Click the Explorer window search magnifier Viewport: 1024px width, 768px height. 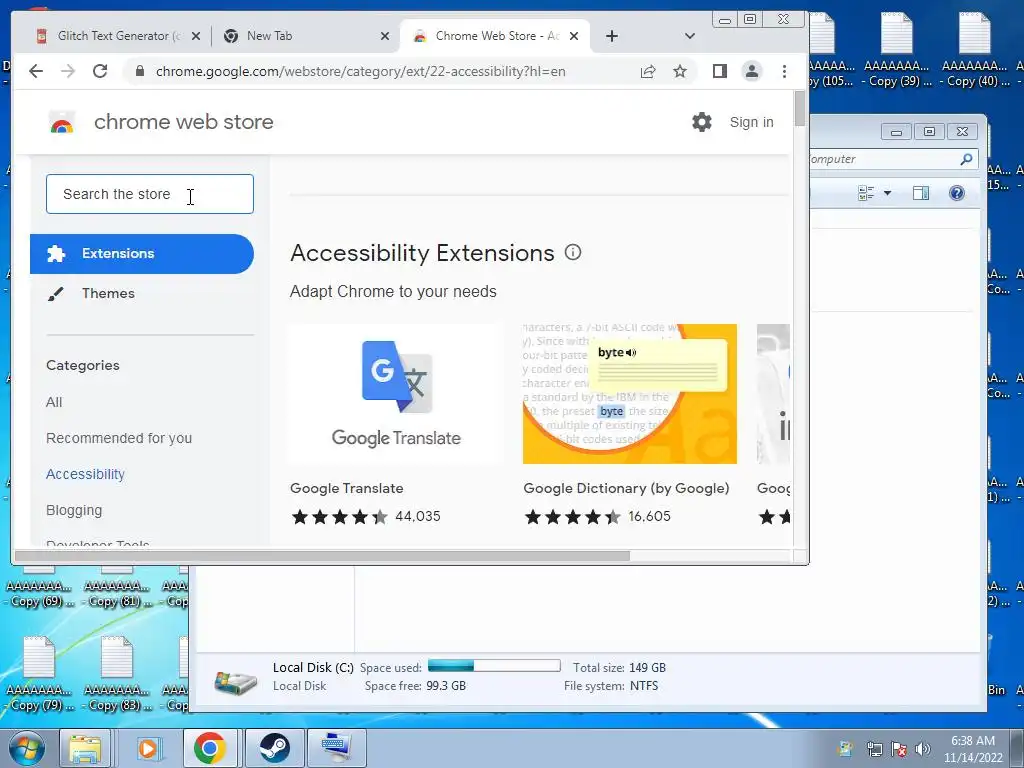967,159
